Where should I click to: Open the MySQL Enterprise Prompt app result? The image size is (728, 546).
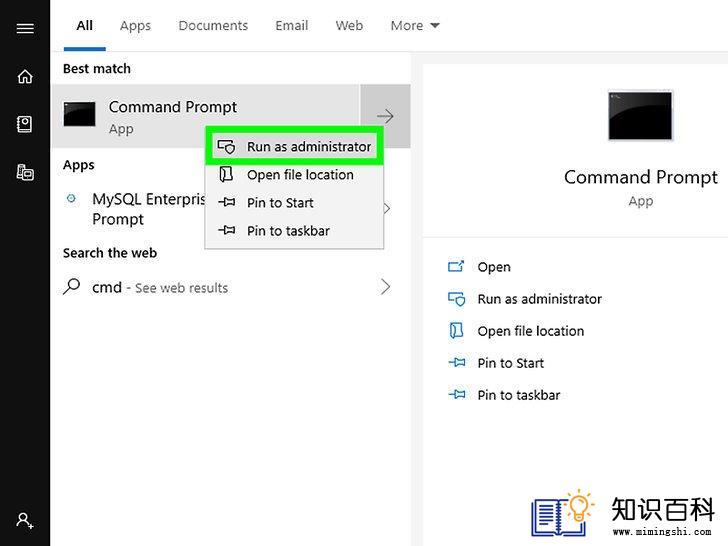[x=148, y=209]
